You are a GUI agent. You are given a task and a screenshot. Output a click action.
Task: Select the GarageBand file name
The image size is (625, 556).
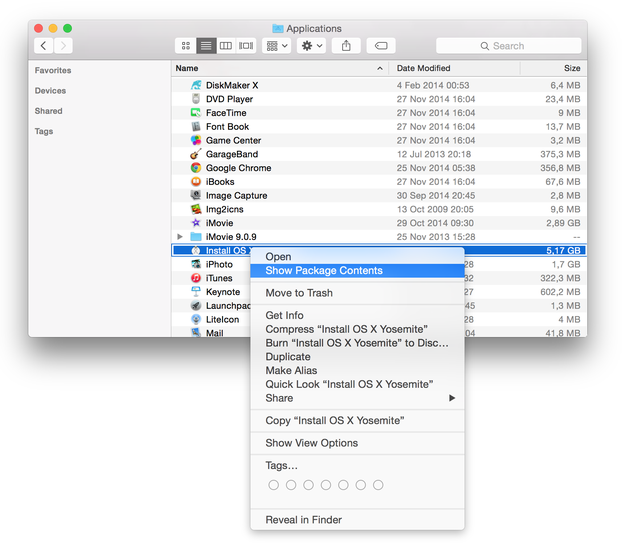(232, 154)
